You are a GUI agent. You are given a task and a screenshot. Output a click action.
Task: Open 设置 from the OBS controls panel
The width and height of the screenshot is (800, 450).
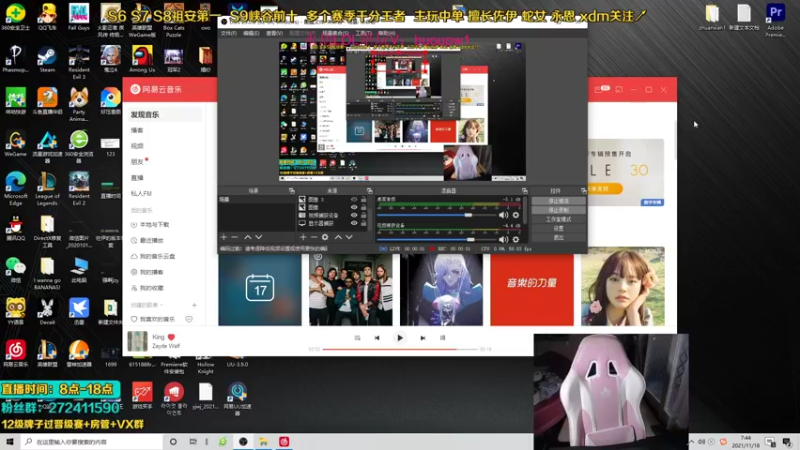[558, 229]
